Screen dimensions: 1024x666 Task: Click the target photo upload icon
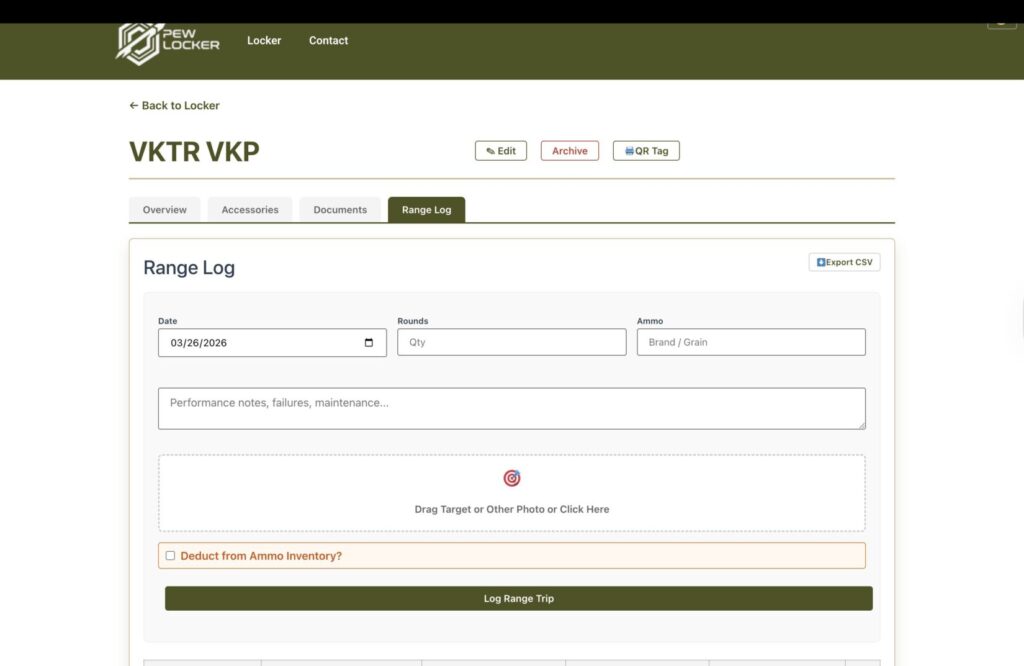[x=512, y=479]
